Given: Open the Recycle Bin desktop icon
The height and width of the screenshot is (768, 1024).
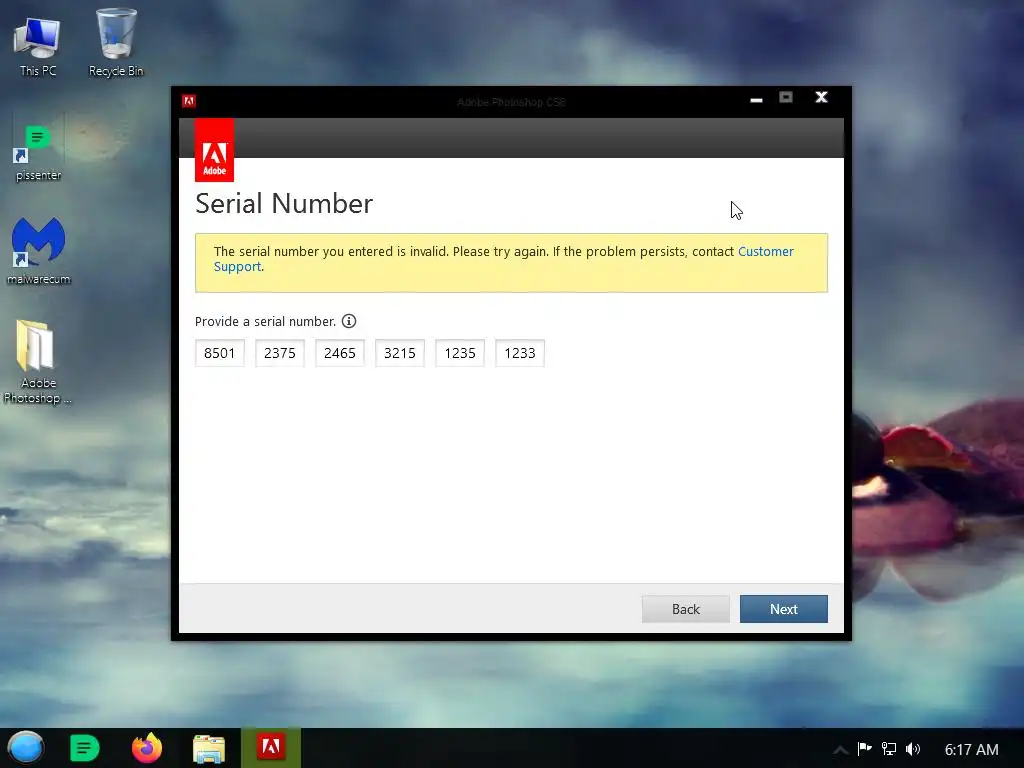Looking at the screenshot, I should [x=116, y=43].
